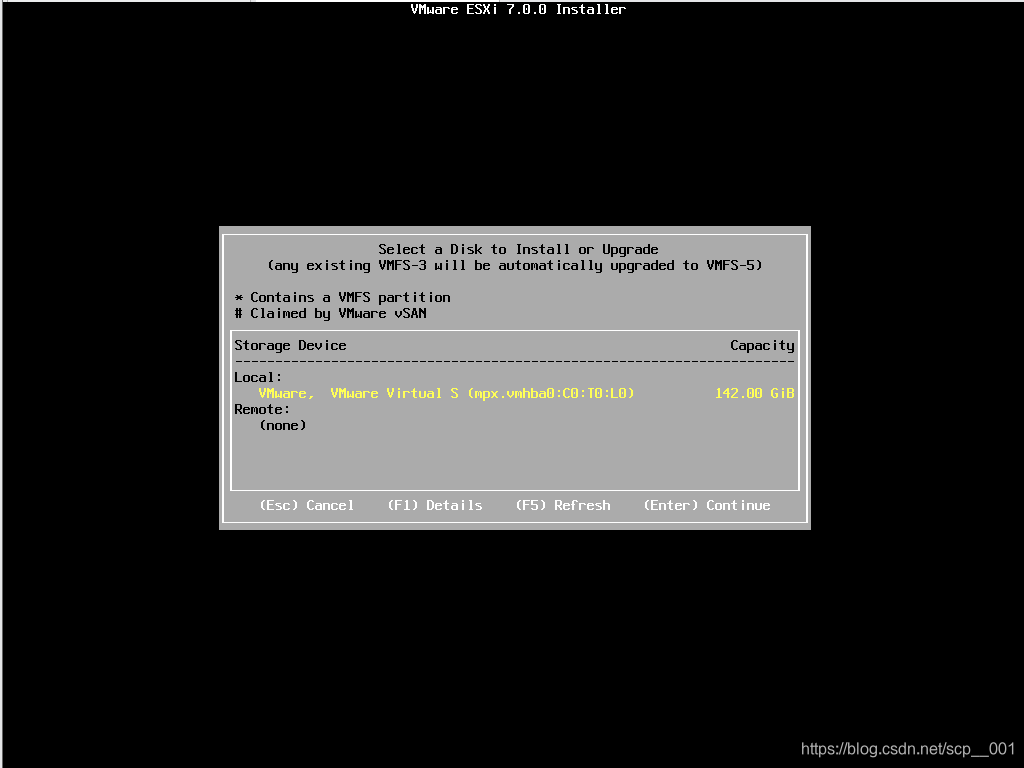The height and width of the screenshot is (768, 1024).
Task: Click the 'Contains a VMFS partition' legend line
Action: 342,298
